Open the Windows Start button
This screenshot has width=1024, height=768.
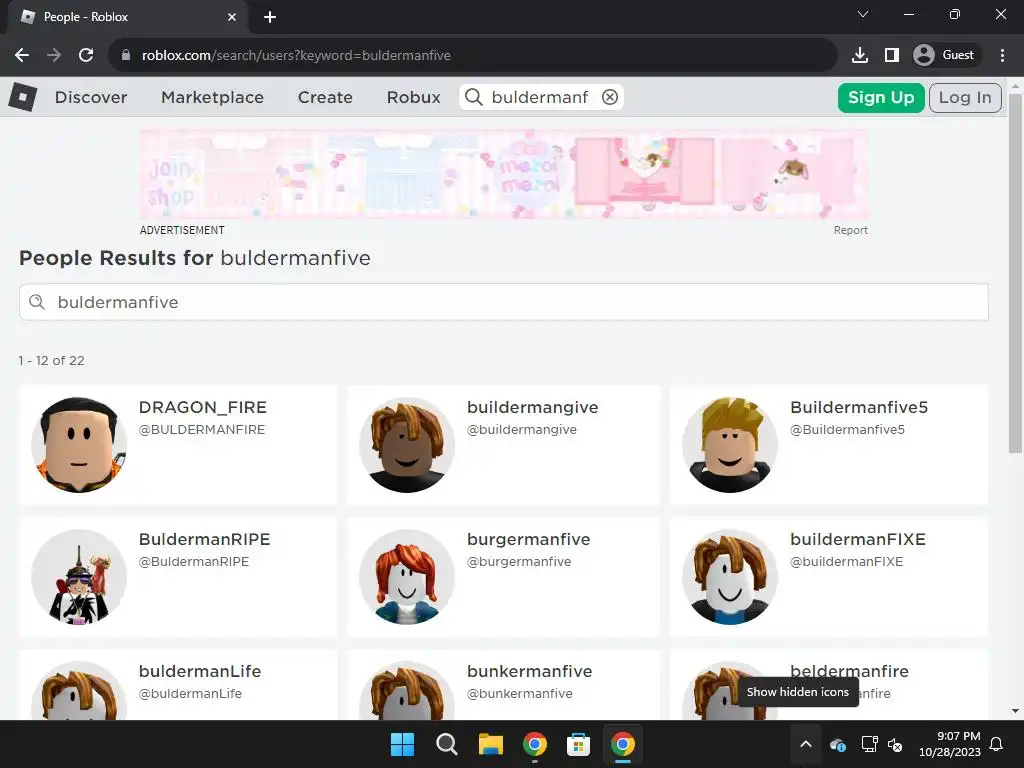click(402, 744)
